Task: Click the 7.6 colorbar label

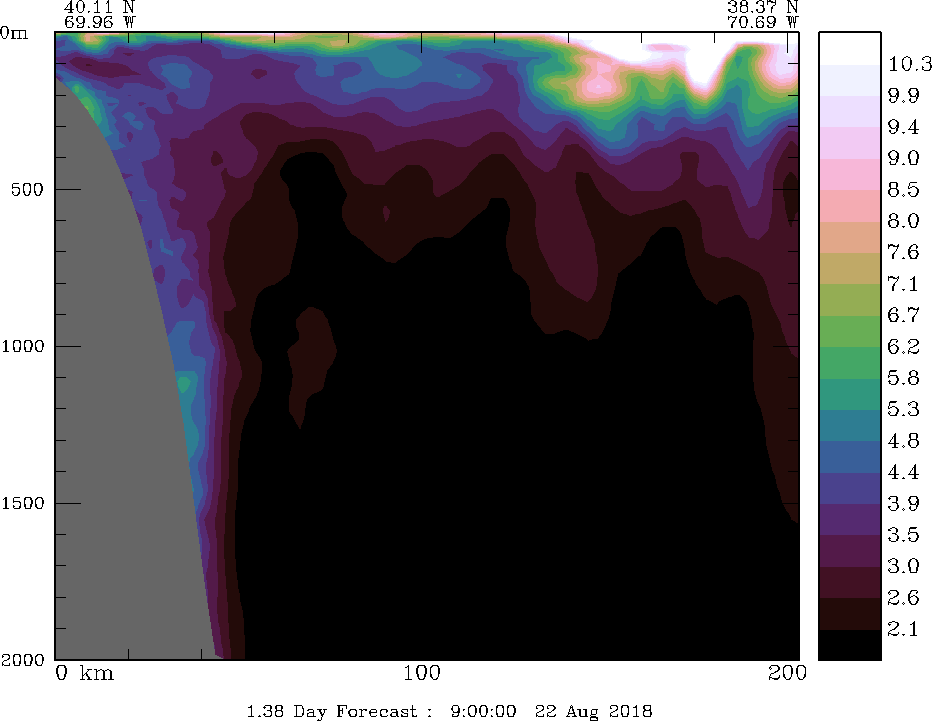Action: coord(903,252)
